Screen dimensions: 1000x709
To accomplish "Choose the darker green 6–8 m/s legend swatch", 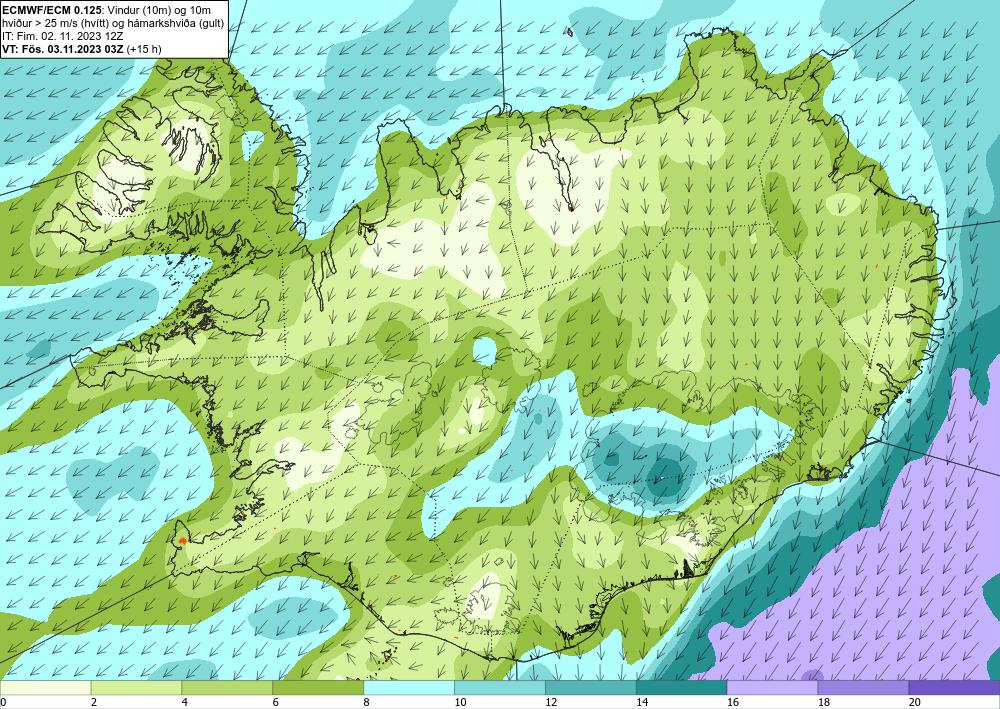I will (318, 688).
